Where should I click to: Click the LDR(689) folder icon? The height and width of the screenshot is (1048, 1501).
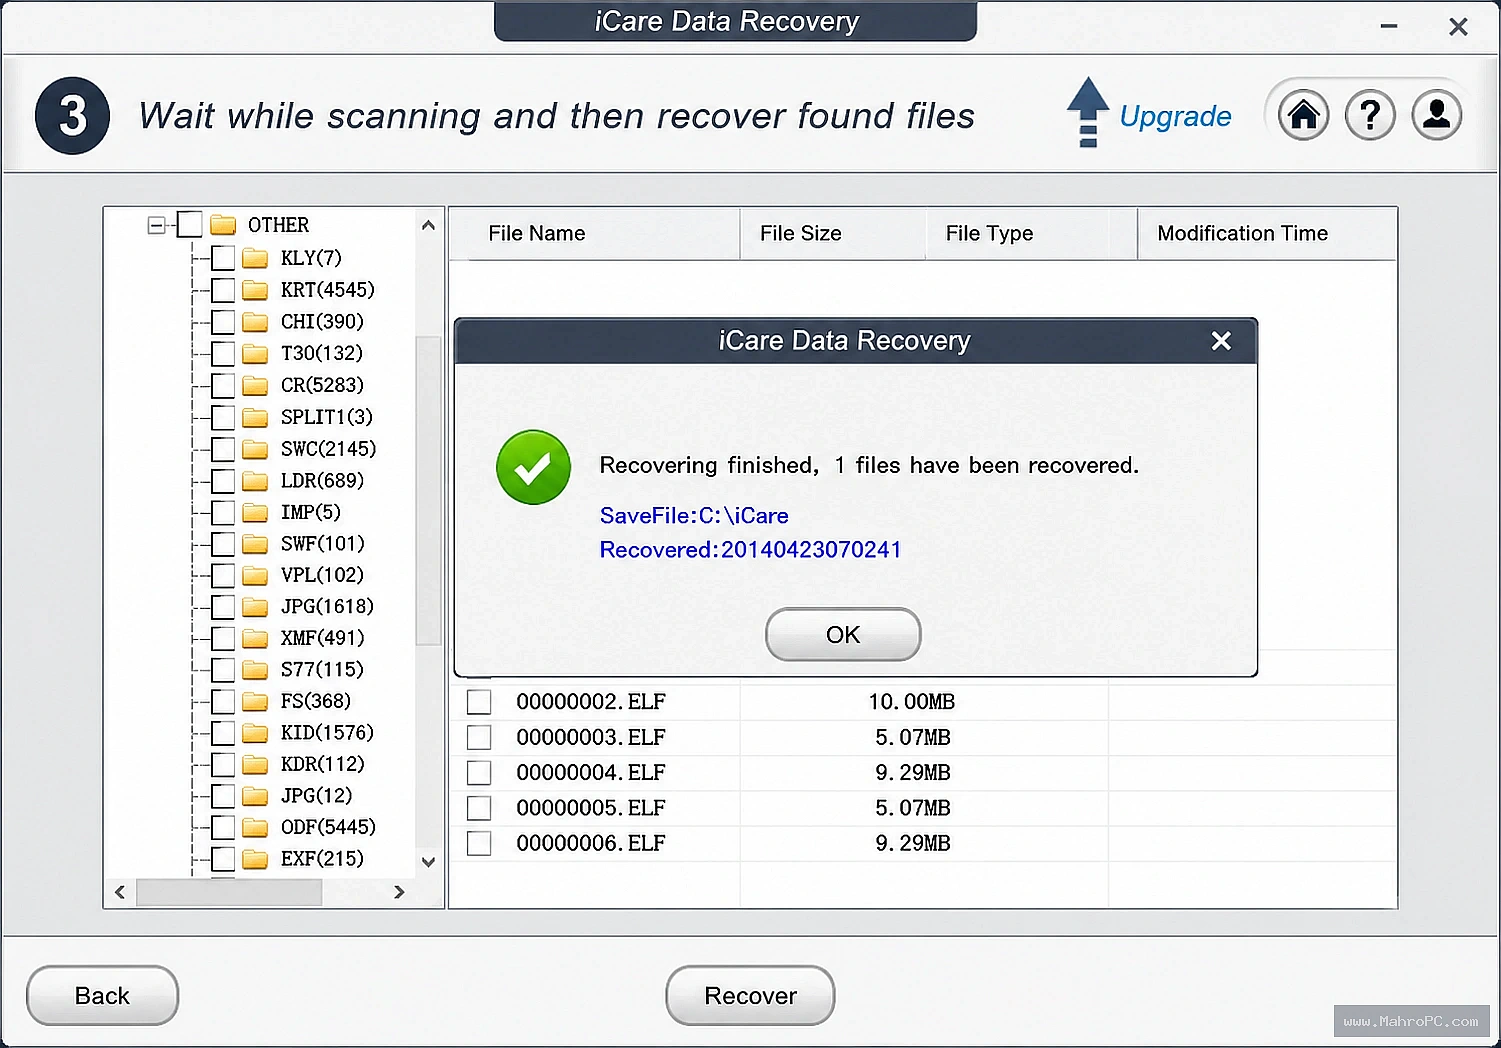click(255, 481)
